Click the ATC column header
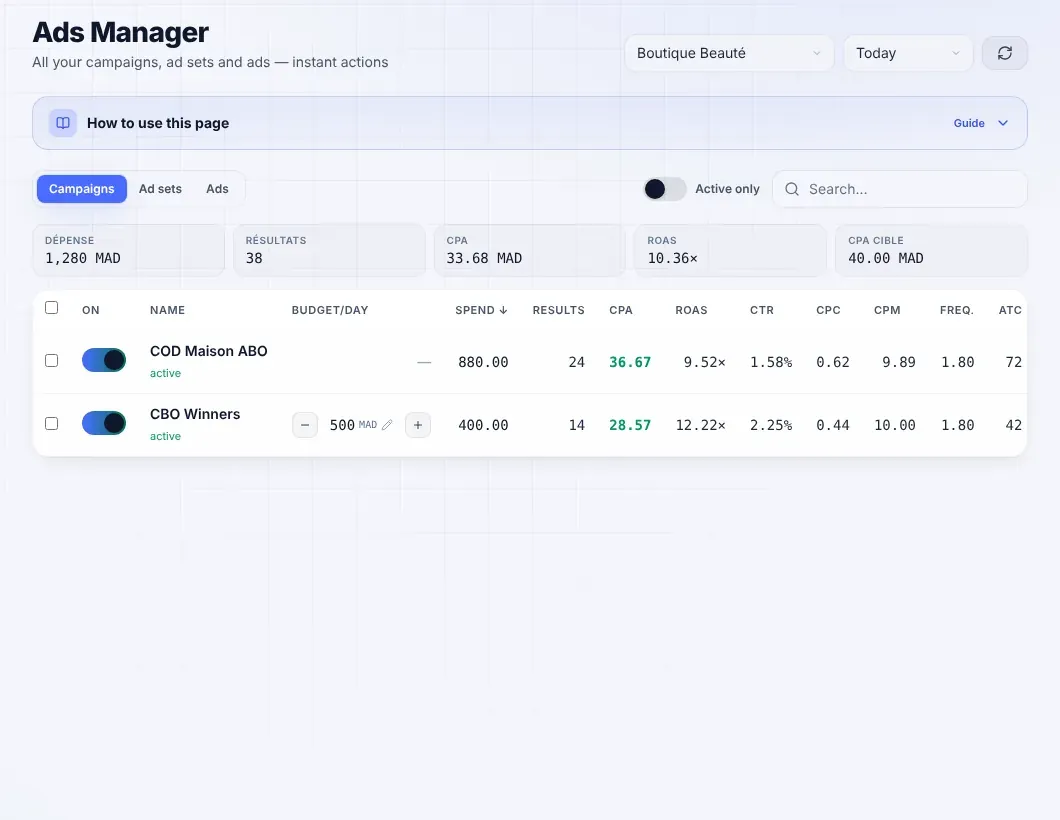1060x820 pixels. pos(1010,310)
